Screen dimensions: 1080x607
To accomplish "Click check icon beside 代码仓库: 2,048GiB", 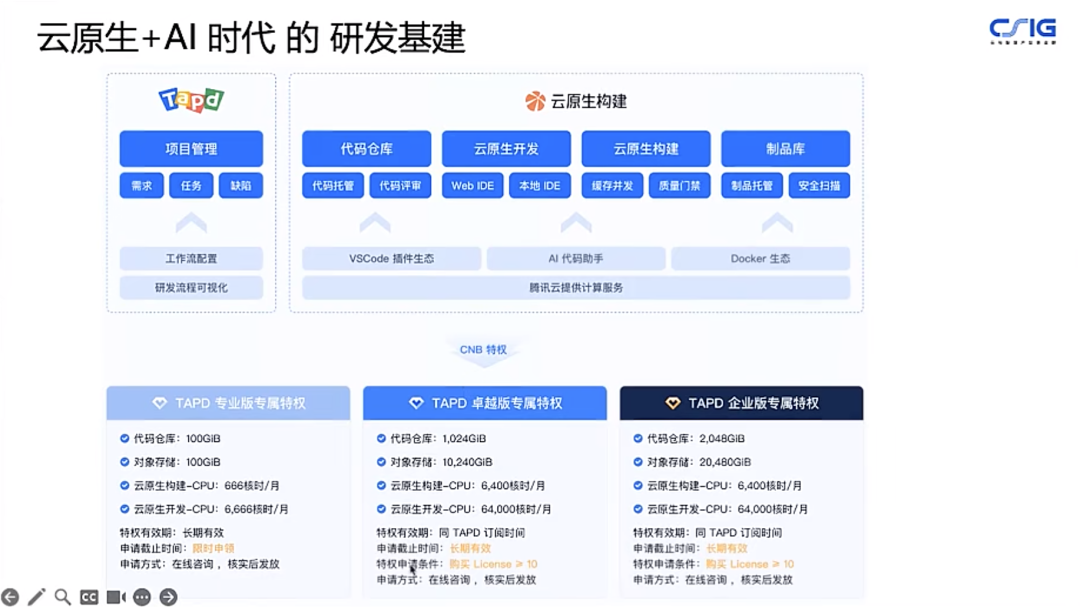I will (638, 438).
